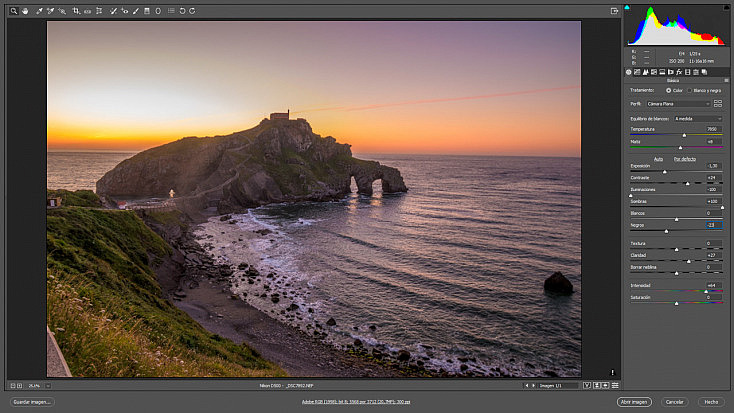Open the Tone Curve panel tab
Viewport: 734px width, 413px height.
click(x=637, y=72)
